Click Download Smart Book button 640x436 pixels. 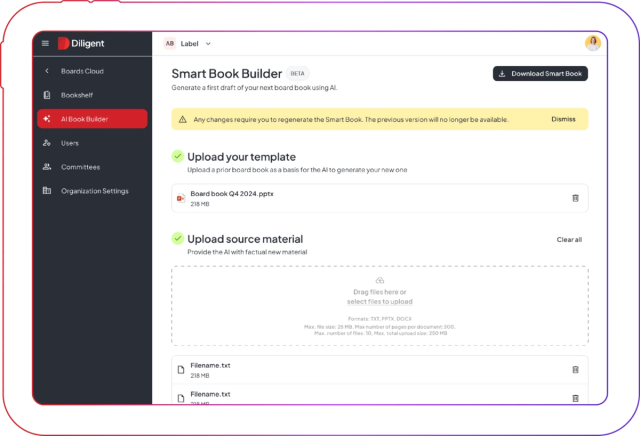(540, 73)
